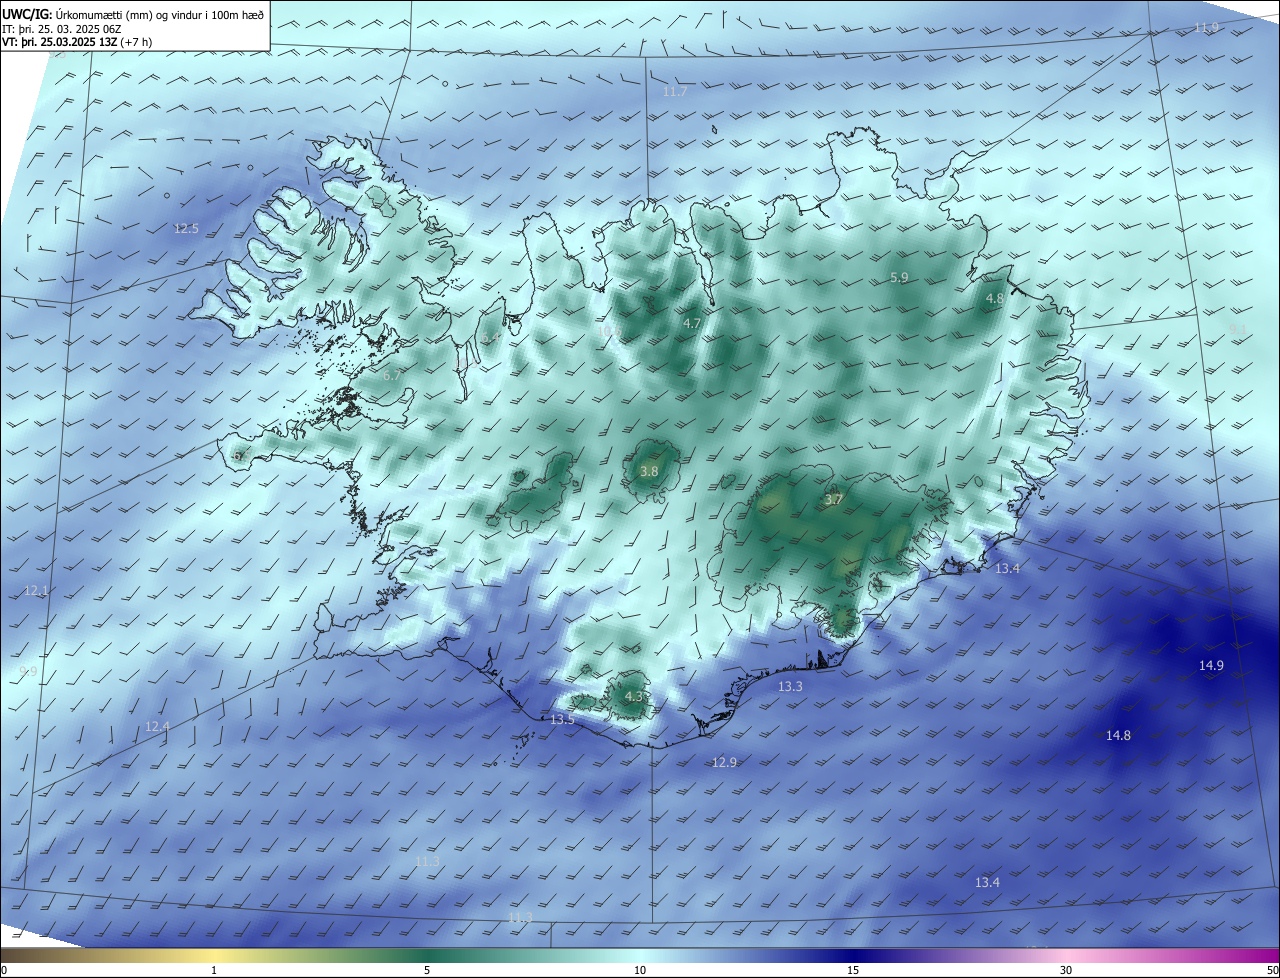Click the 12.5 value off the Westfjords

[186, 228]
